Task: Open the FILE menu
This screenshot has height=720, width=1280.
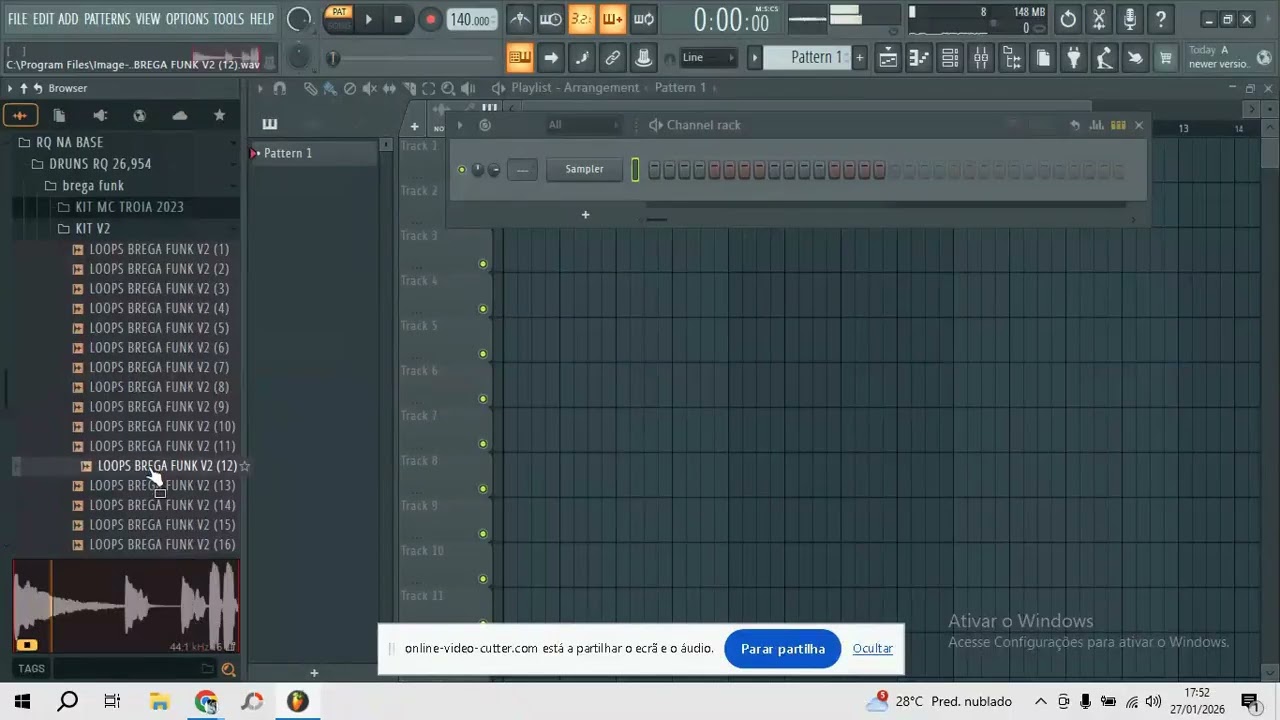Action: tap(17, 19)
